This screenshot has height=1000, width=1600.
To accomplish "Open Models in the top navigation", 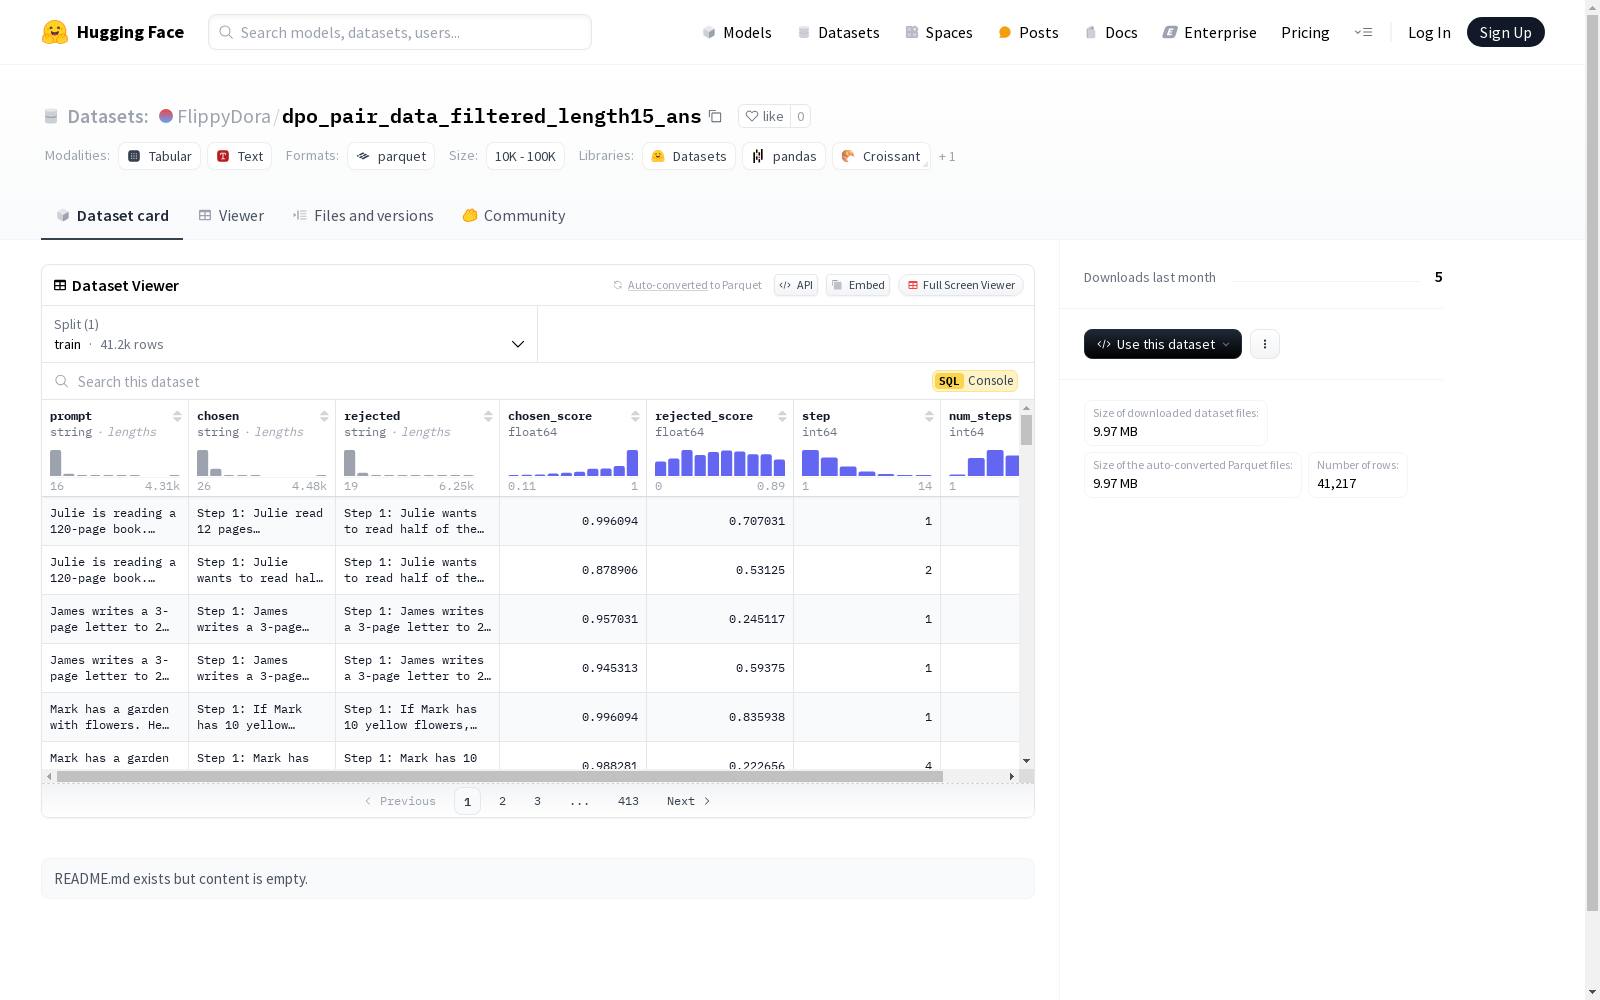I will pyautogui.click(x=737, y=32).
